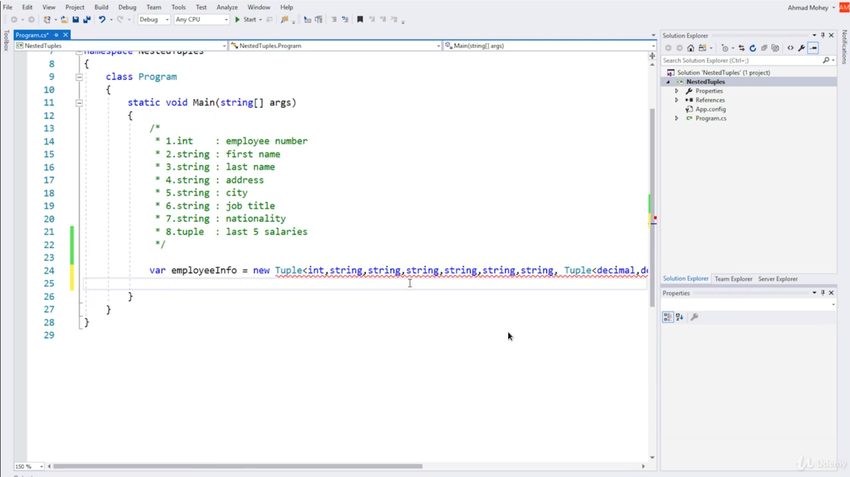Open the Build menu
The image size is (850, 477).
pyautogui.click(x=101, y=7)
